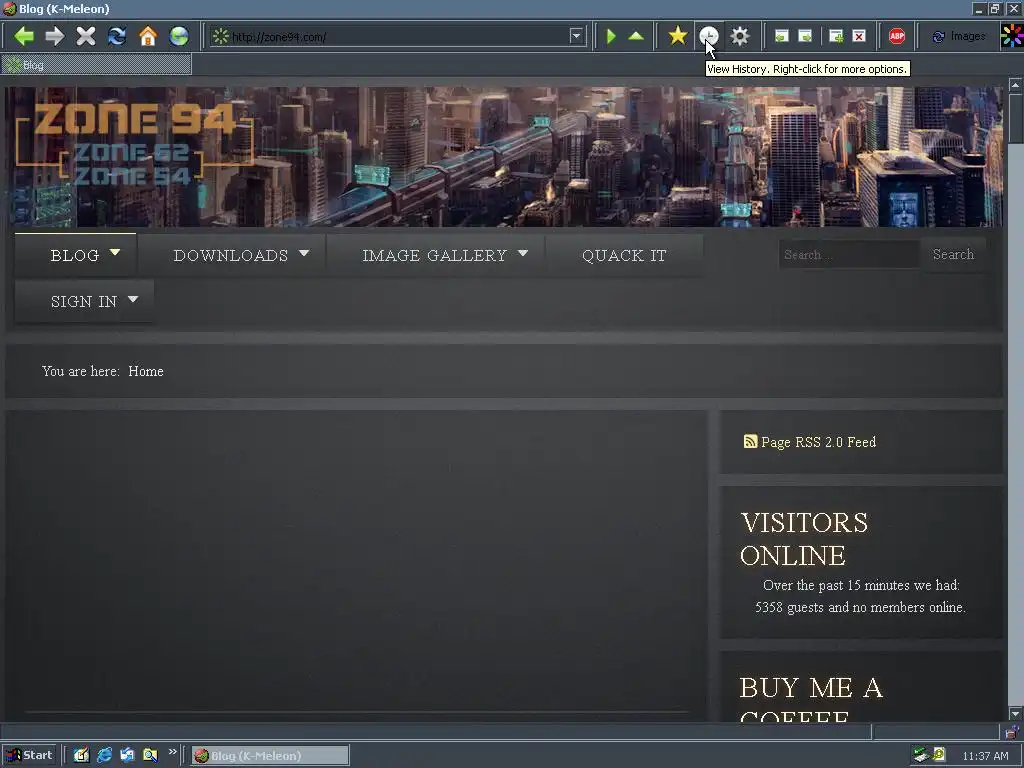Image resolution: width=1024 pixels, height=768 pixels.
Task: Toggle the ABP ad blocker icon
Action: pos(897,36)
